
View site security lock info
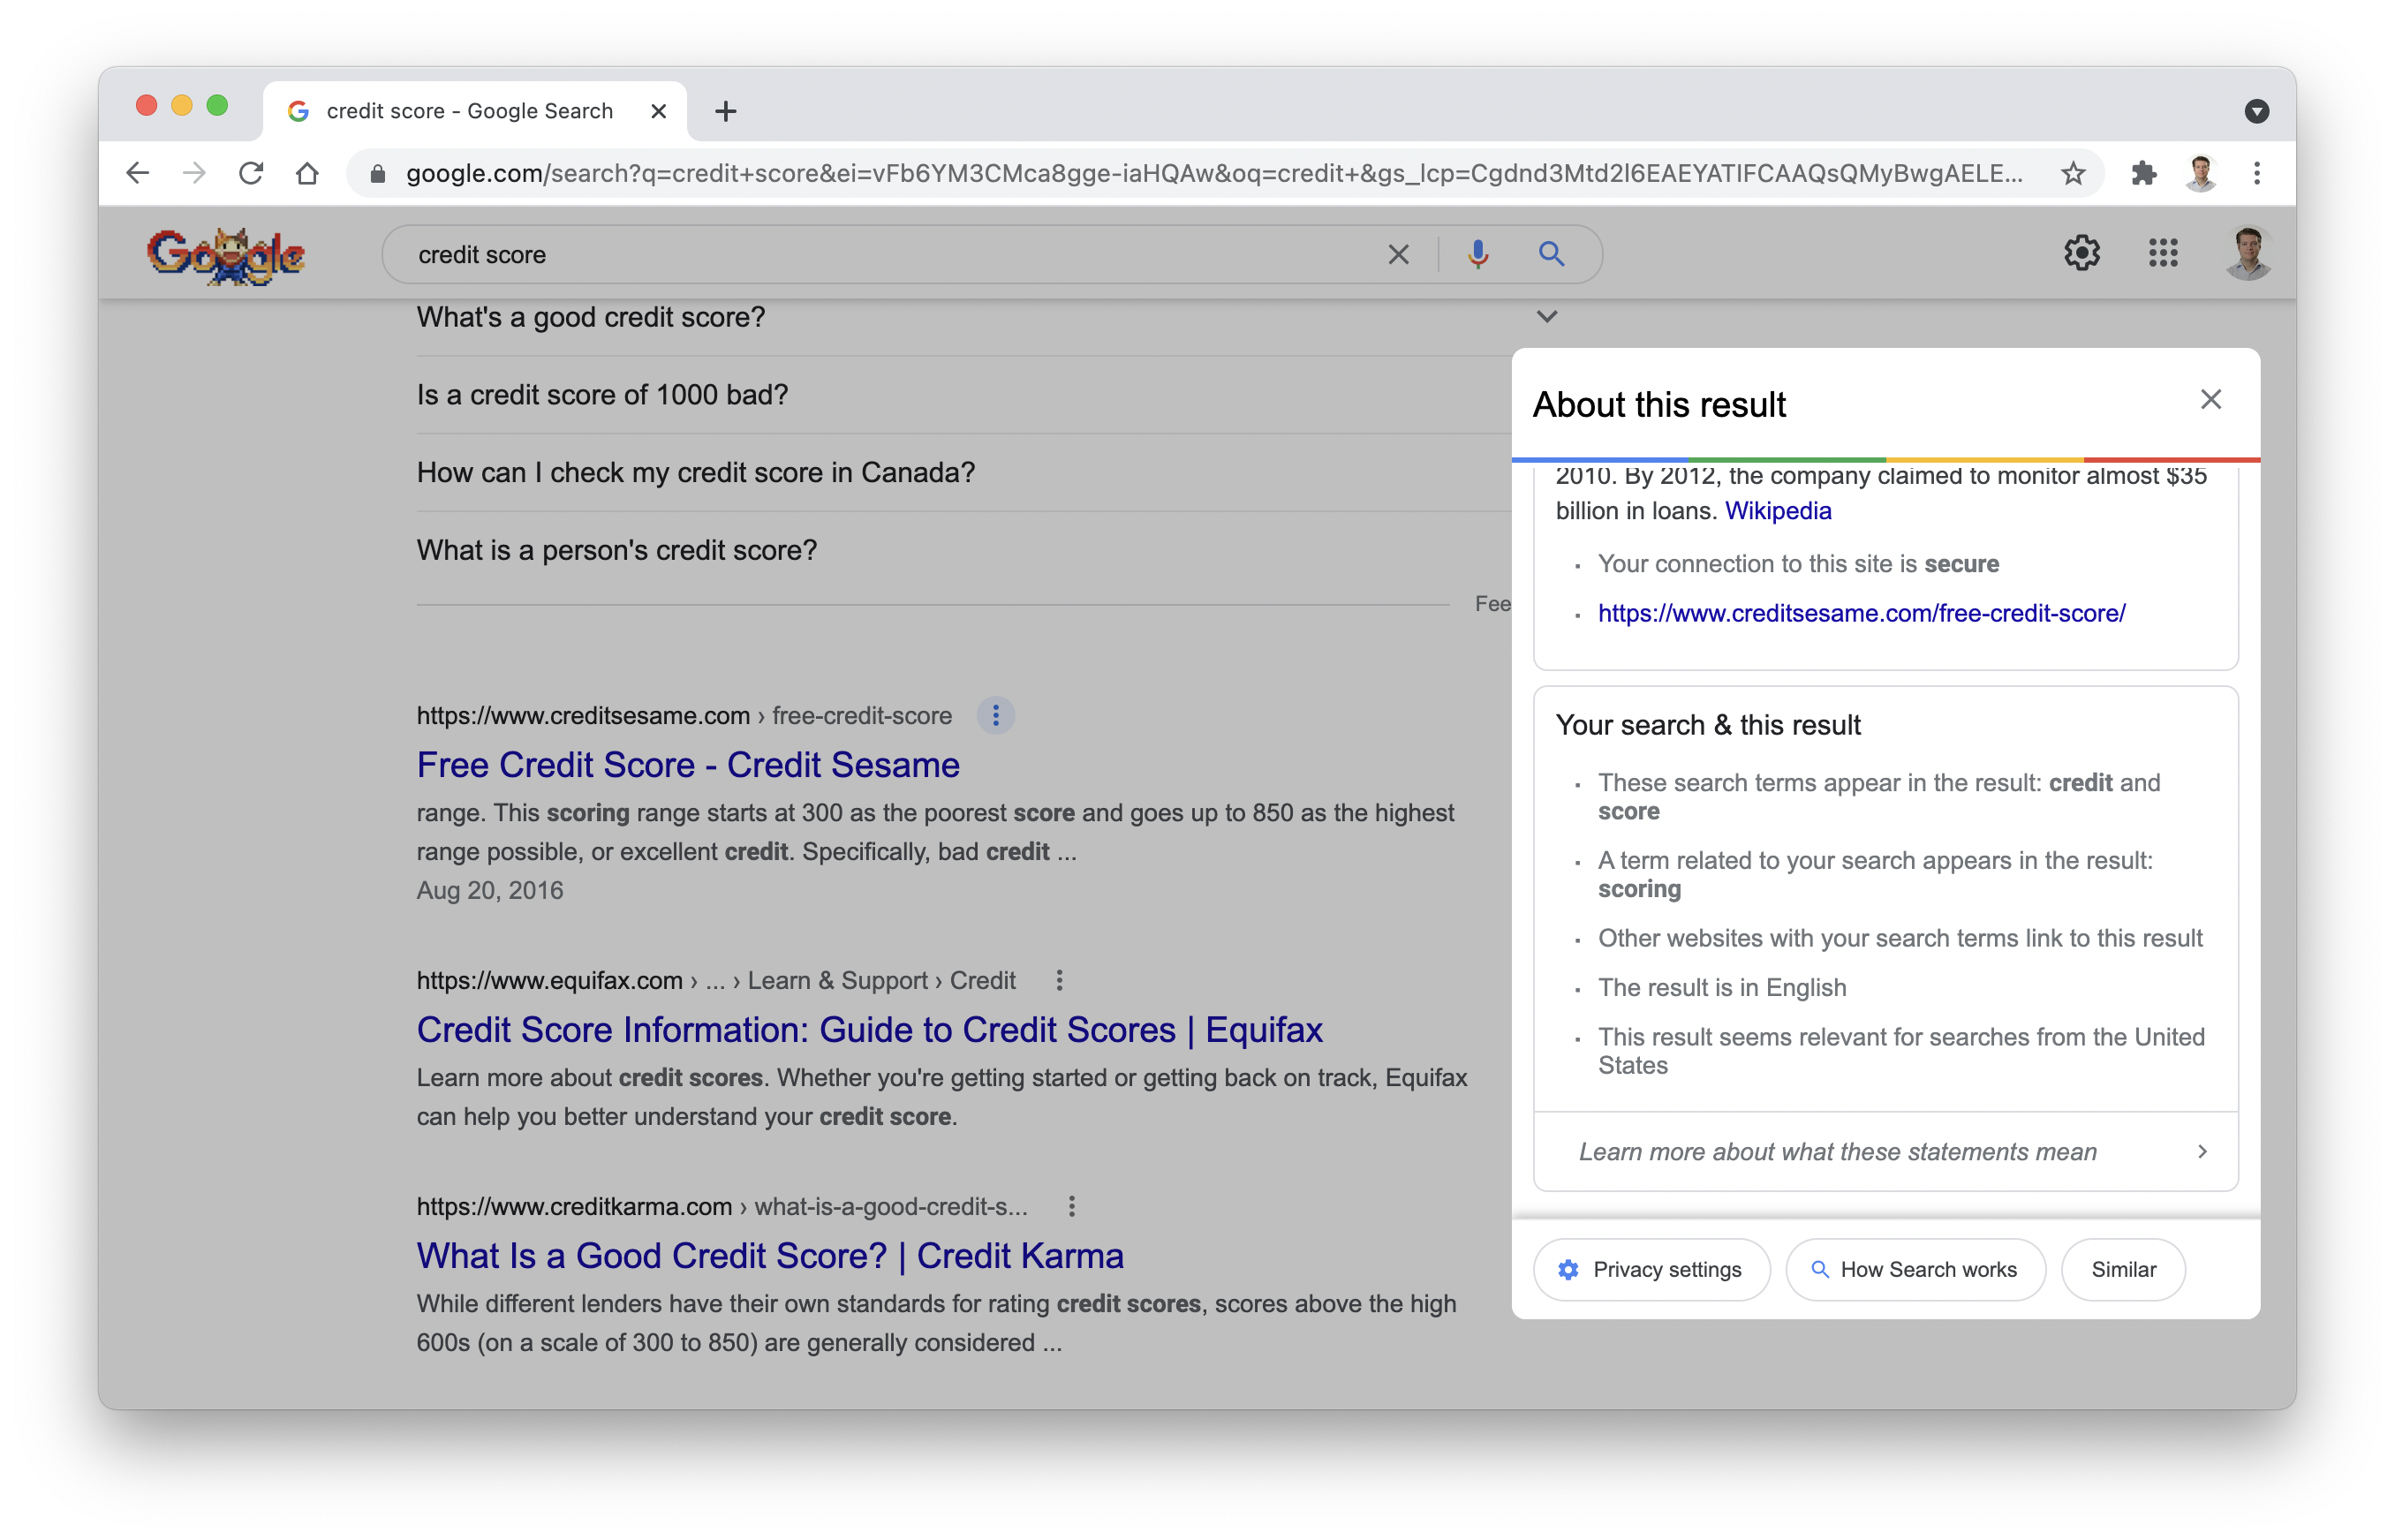click(377, 174)
